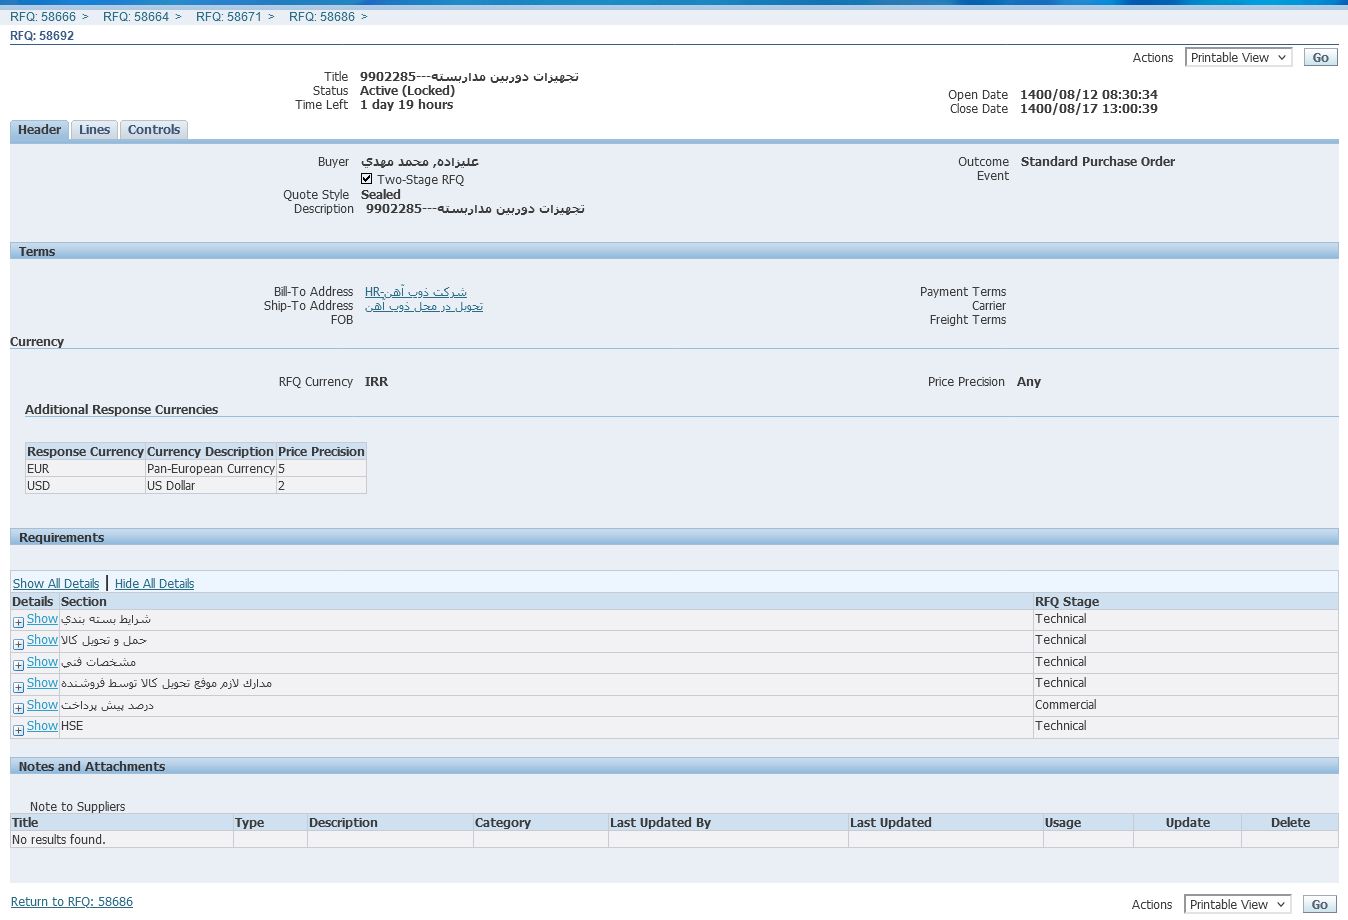Screen dimensions: 1348x920
Task: Click Show link for مشخصات فنی row
Action: 42,662
